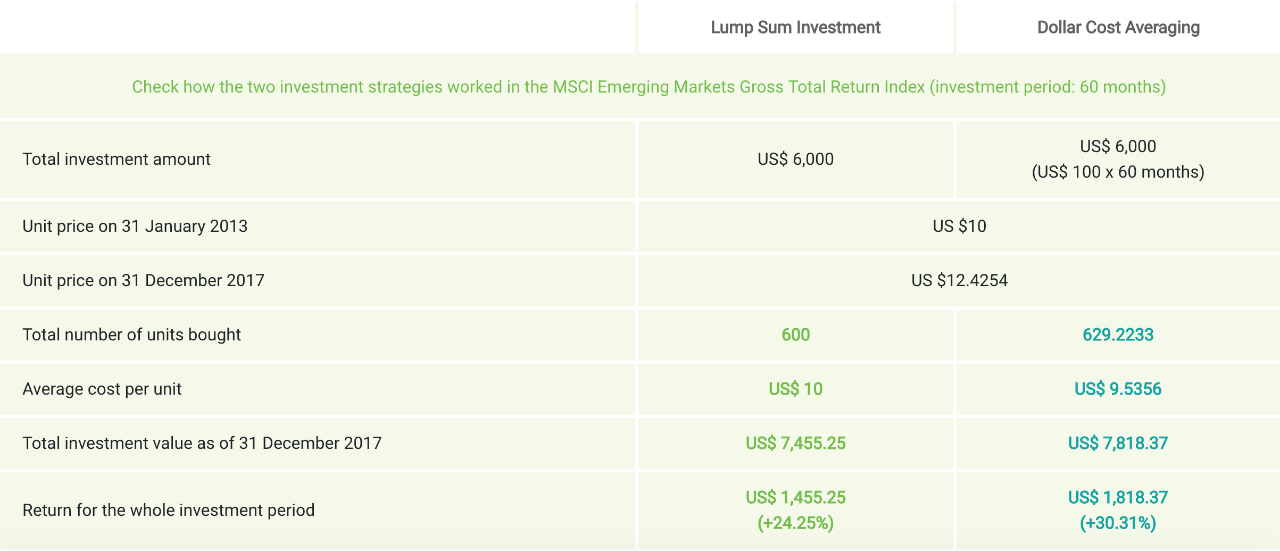The height and width of the screenshot is (551, 1280).
Task: Click the Dollar Cost Averaging column header
Action: (x=1118, y=28)
